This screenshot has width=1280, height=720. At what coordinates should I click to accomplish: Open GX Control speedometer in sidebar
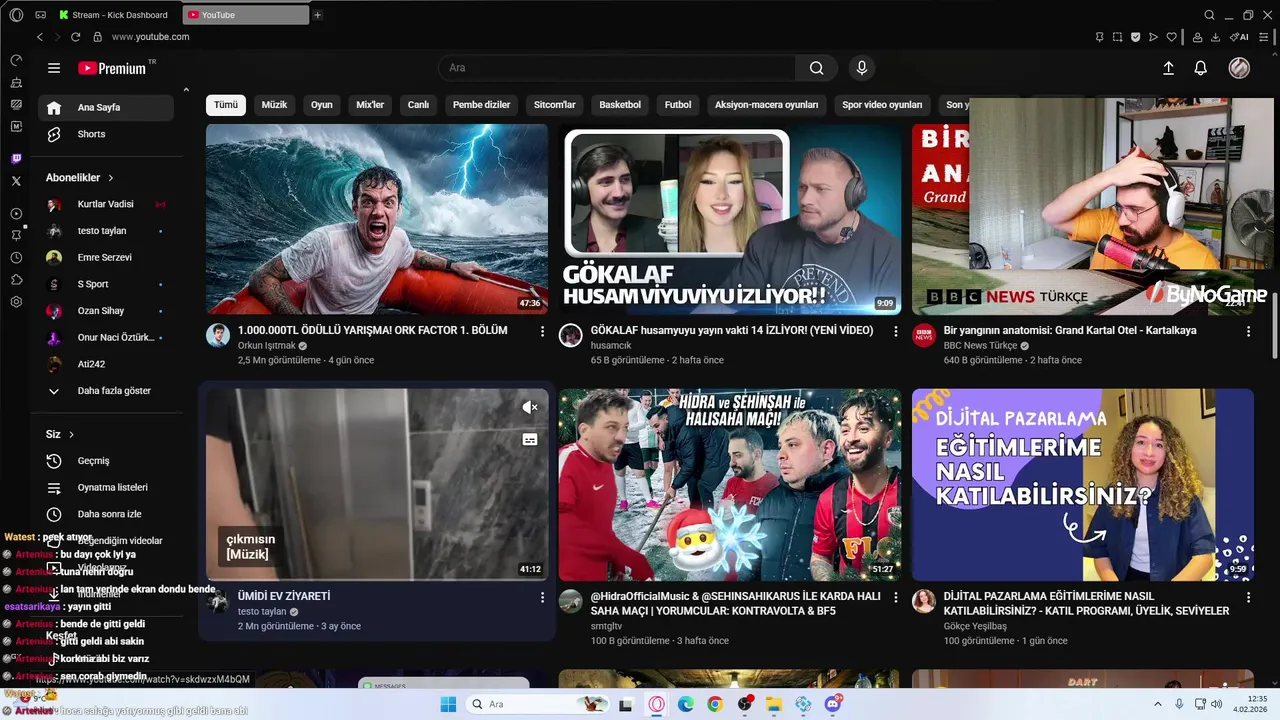[x=16, y=60]
